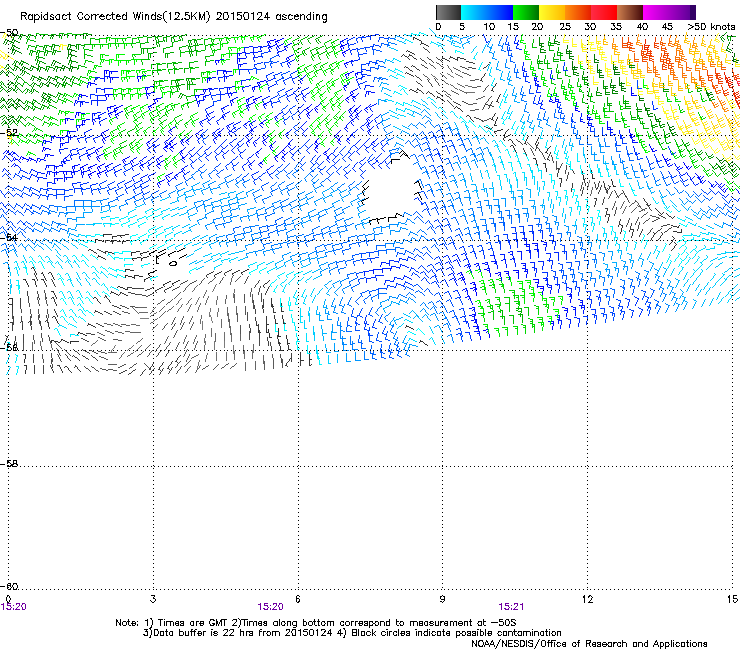740x650 pixels.
Task: Click the longitude label '12'
Action: 588,599
